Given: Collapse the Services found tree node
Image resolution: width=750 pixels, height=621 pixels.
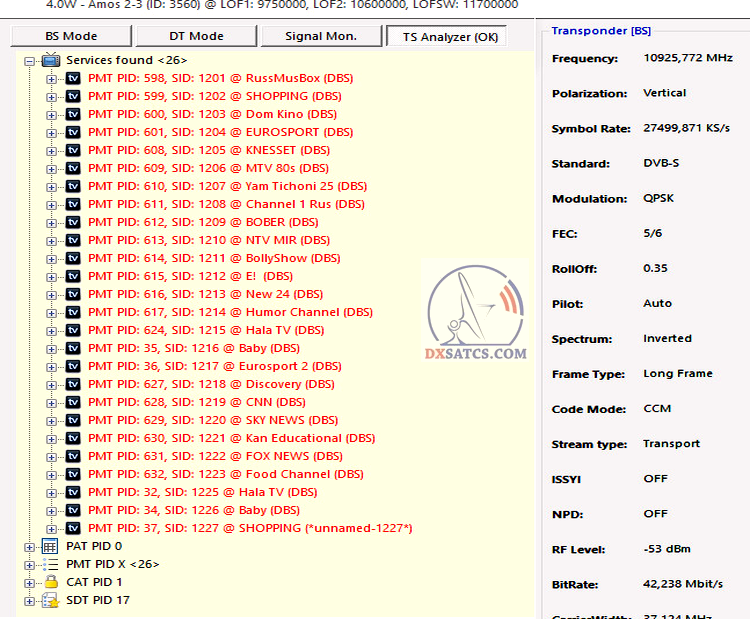Looking at the screenshot, I should [30, 61].
